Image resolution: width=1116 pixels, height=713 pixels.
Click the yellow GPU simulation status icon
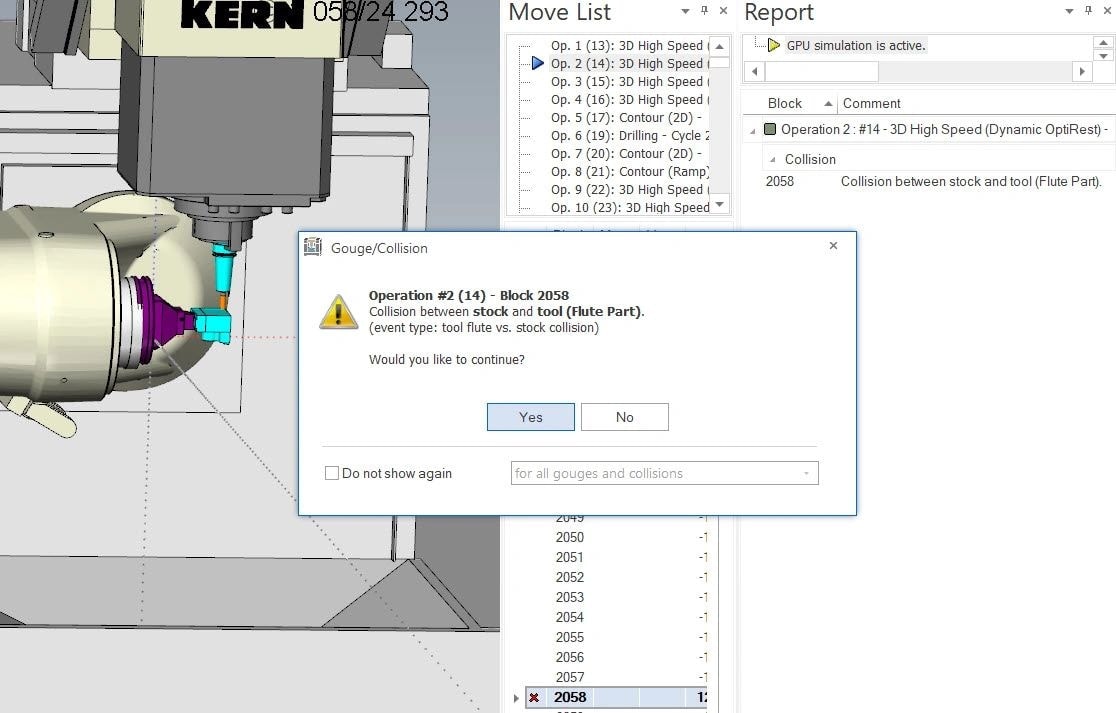pos(774,46)
